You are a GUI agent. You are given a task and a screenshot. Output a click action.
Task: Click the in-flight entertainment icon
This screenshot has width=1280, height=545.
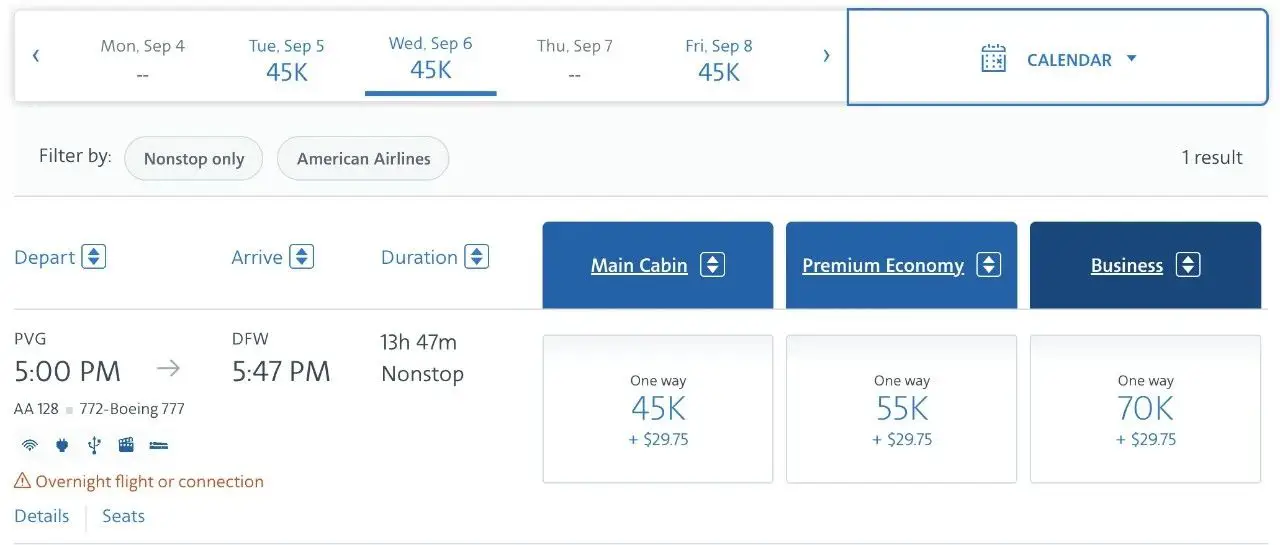[126, 445]
